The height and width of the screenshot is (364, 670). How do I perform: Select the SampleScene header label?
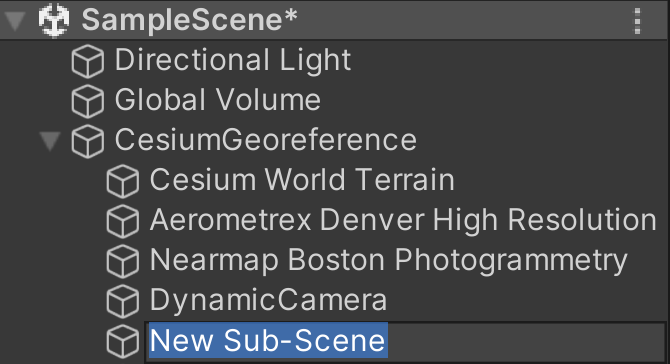(189, 20)
